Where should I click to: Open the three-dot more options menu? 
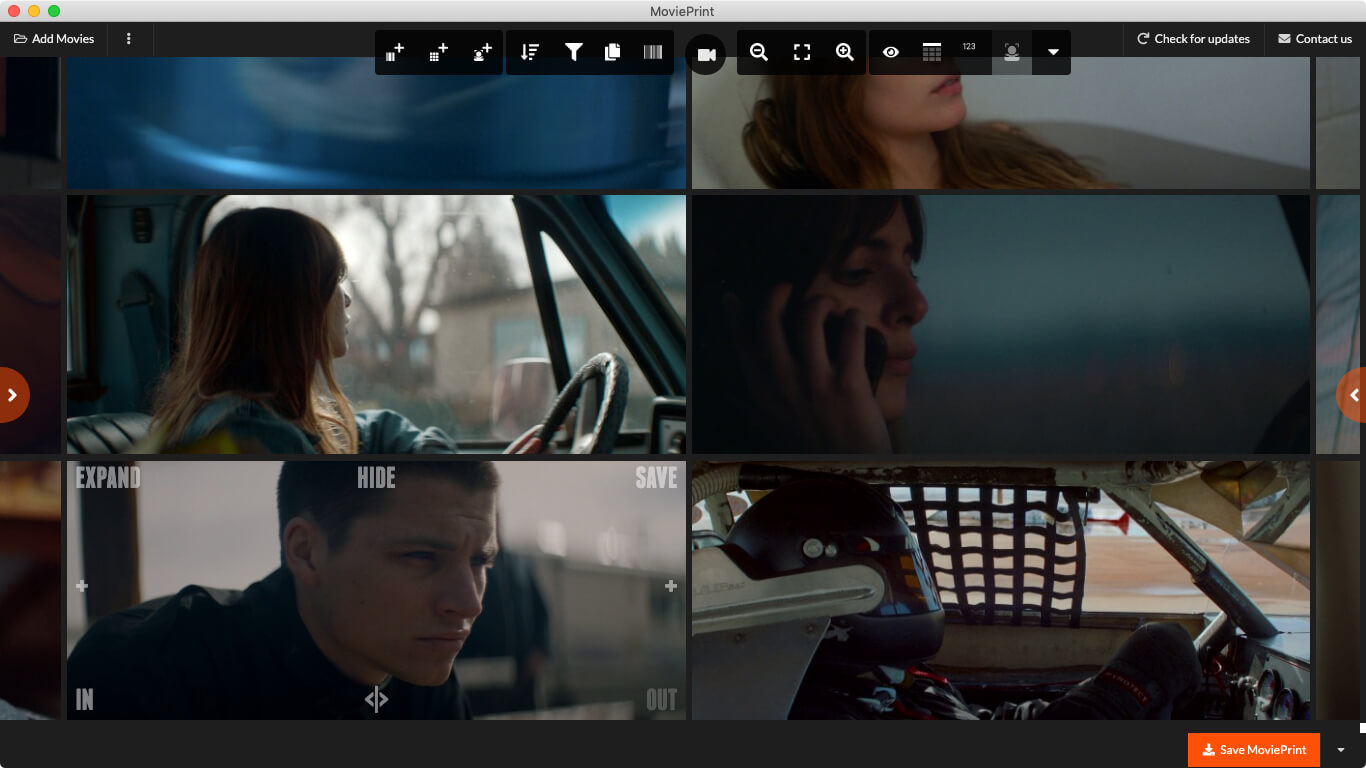(x=129, y=39)
